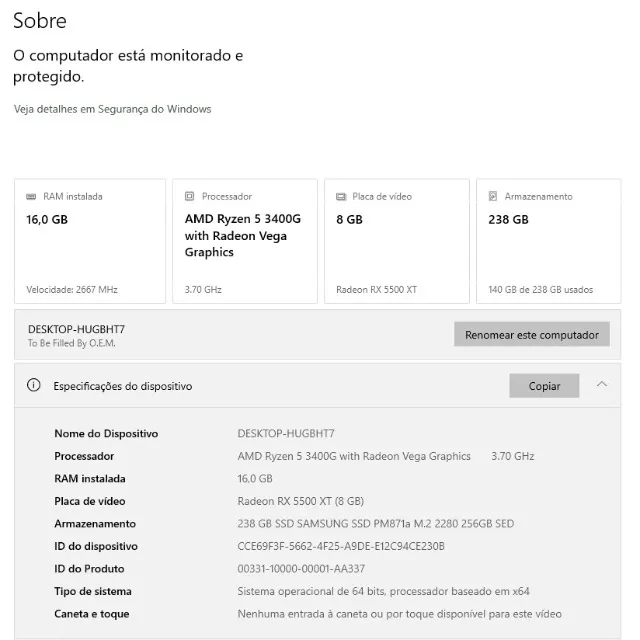
Task: Select the Placa de vídeo 8 GB card
Action: [397, 241]
